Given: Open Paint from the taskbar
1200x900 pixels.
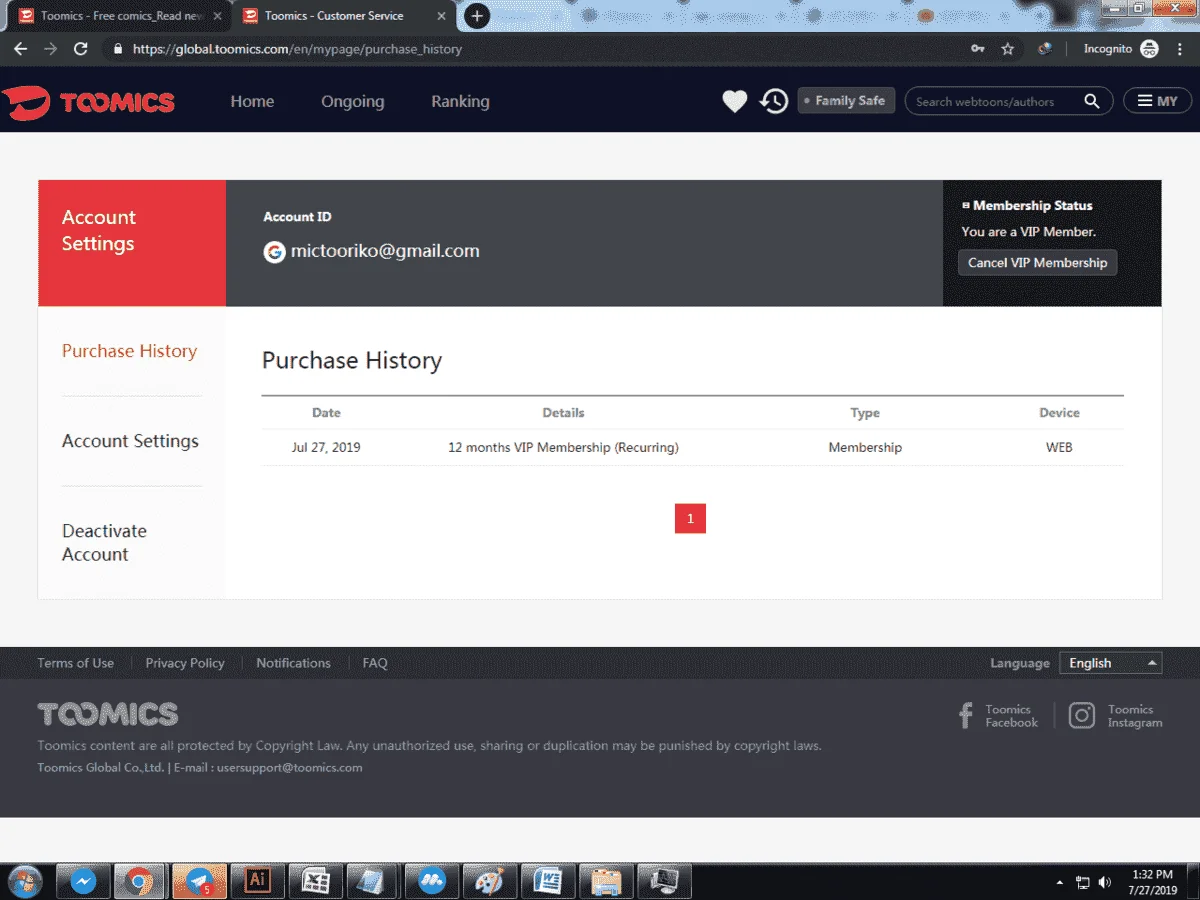Looking at the screenshot, I should (490, 881).
